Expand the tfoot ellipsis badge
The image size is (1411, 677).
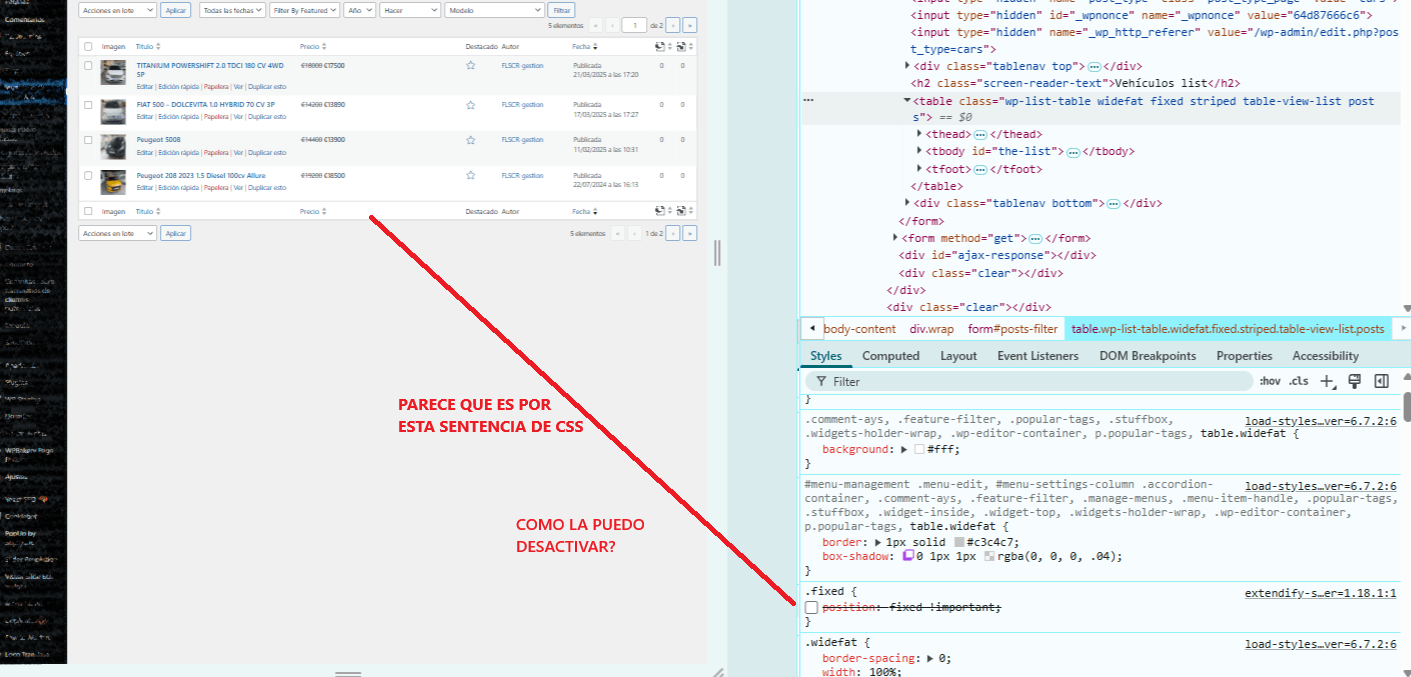click(980, 170)
